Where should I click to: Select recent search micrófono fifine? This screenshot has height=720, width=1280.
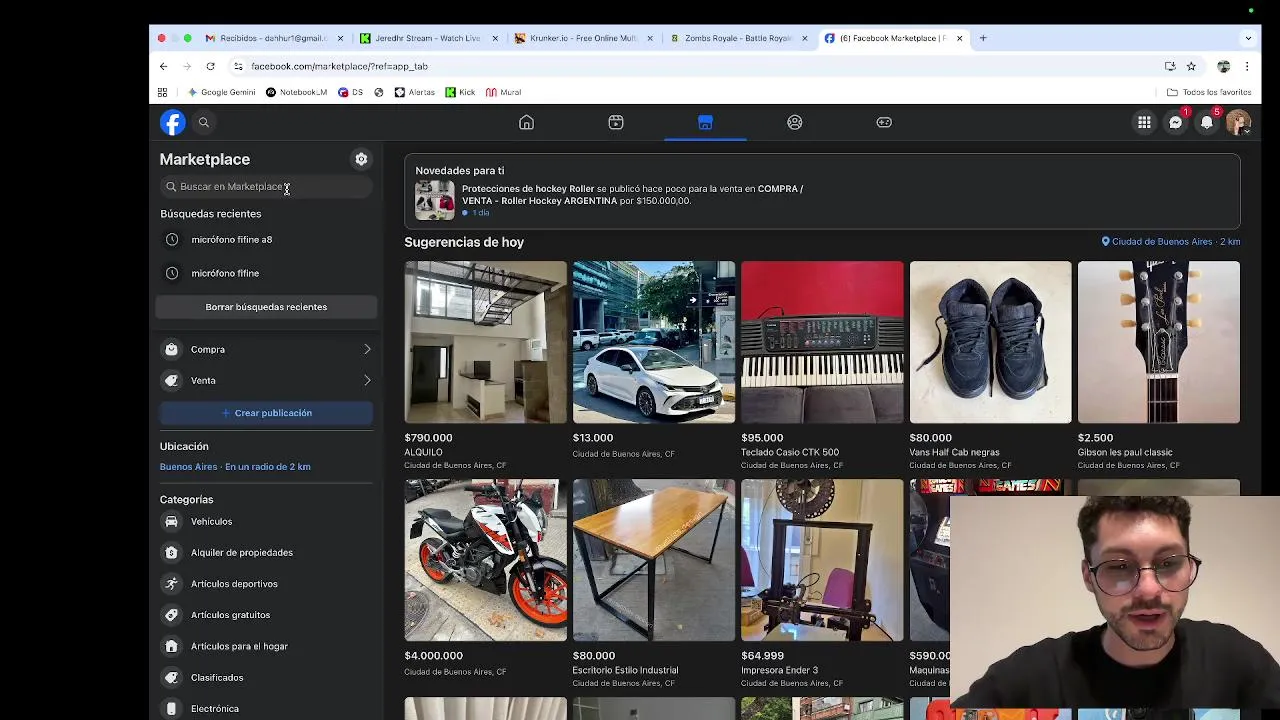266,273
